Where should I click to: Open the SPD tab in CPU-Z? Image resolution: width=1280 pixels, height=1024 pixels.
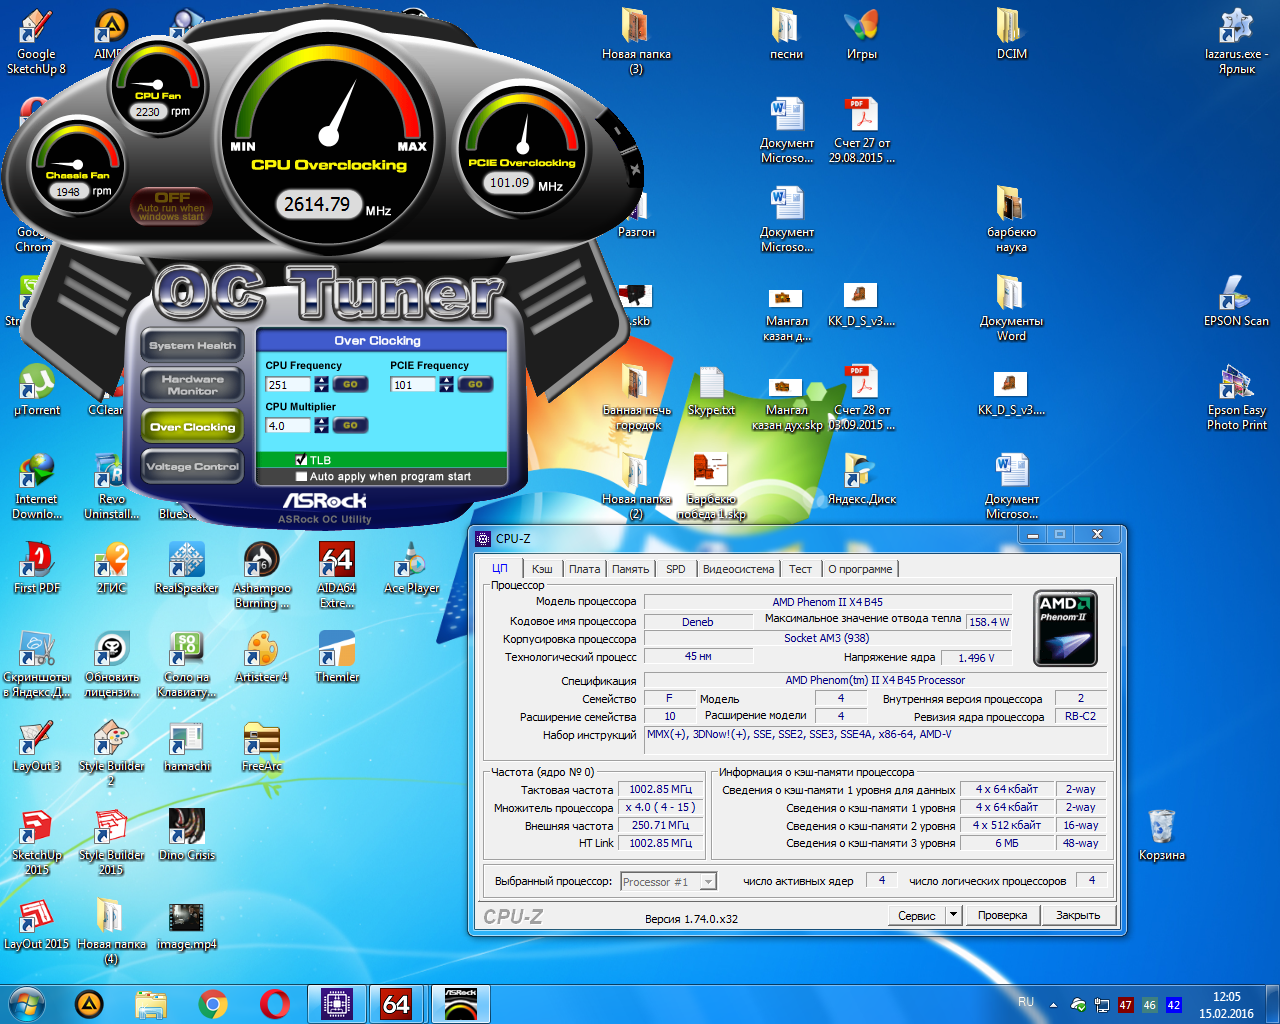[x=676, y=569]
